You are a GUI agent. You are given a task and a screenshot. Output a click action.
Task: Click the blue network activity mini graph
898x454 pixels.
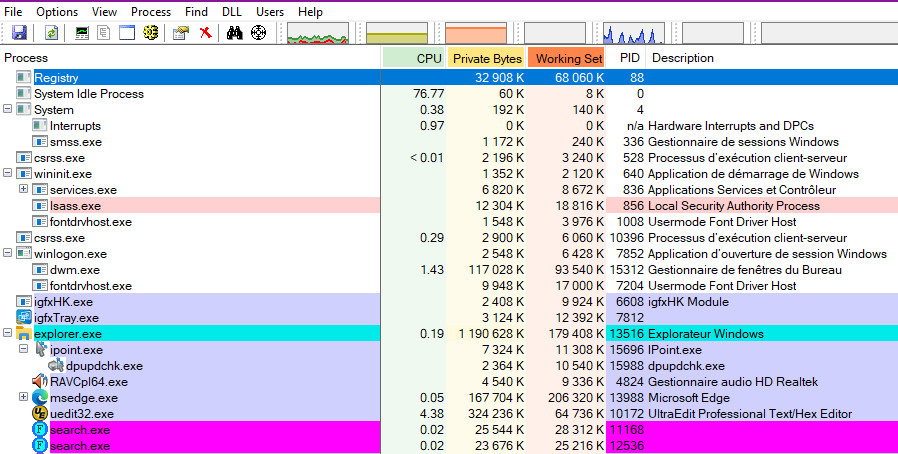pyautogui.click(x=634, y=33)
